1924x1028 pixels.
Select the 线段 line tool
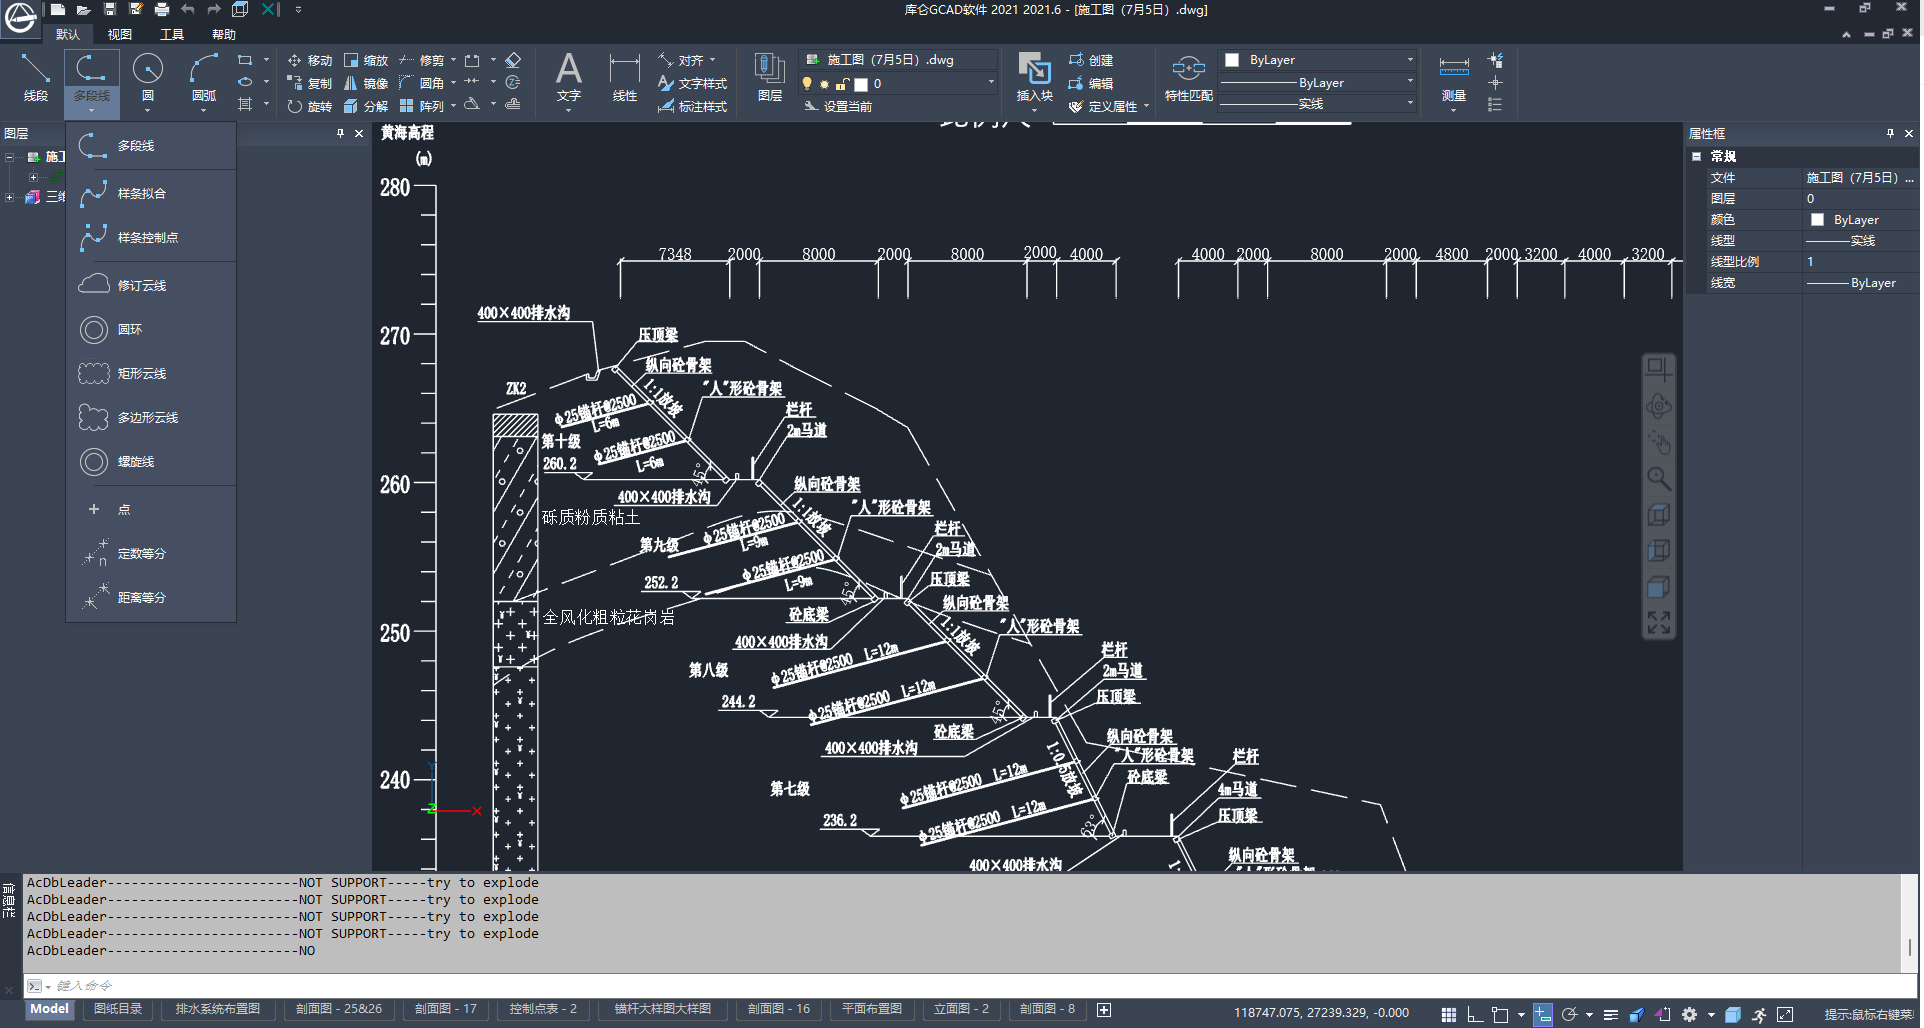tap(36, 78)
